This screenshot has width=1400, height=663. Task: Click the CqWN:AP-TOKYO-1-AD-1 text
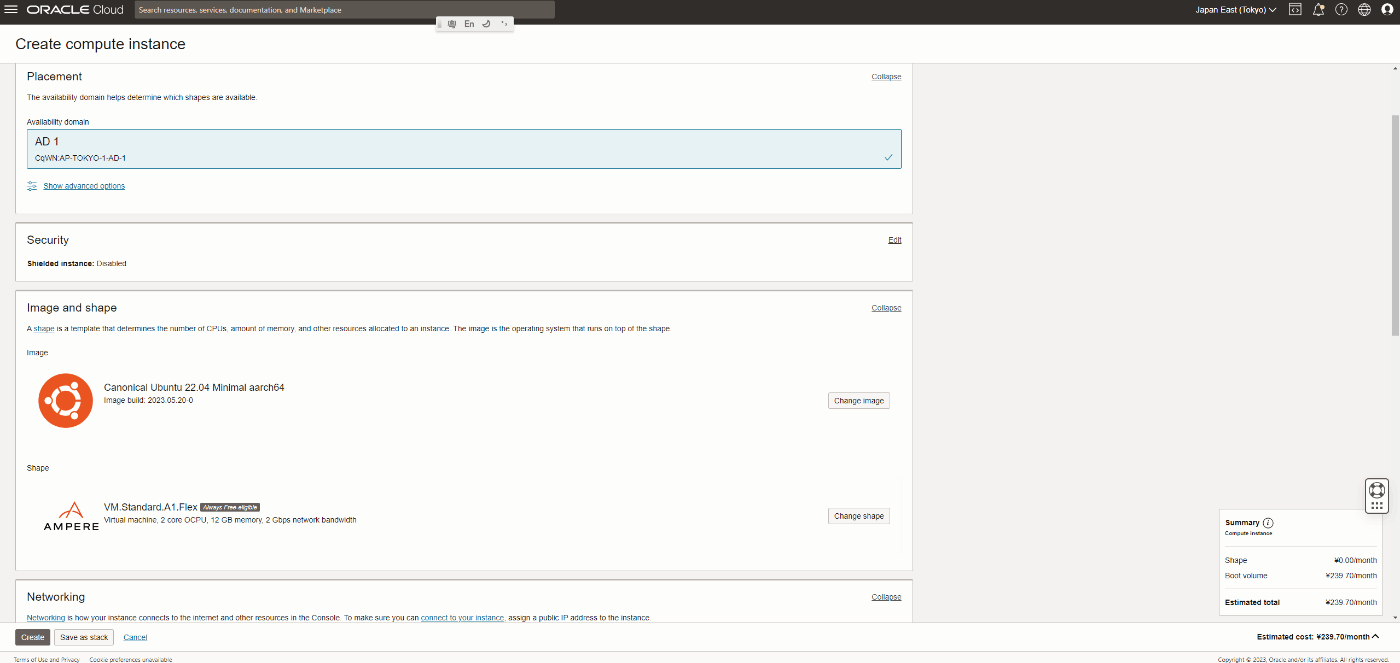[80, 158]
